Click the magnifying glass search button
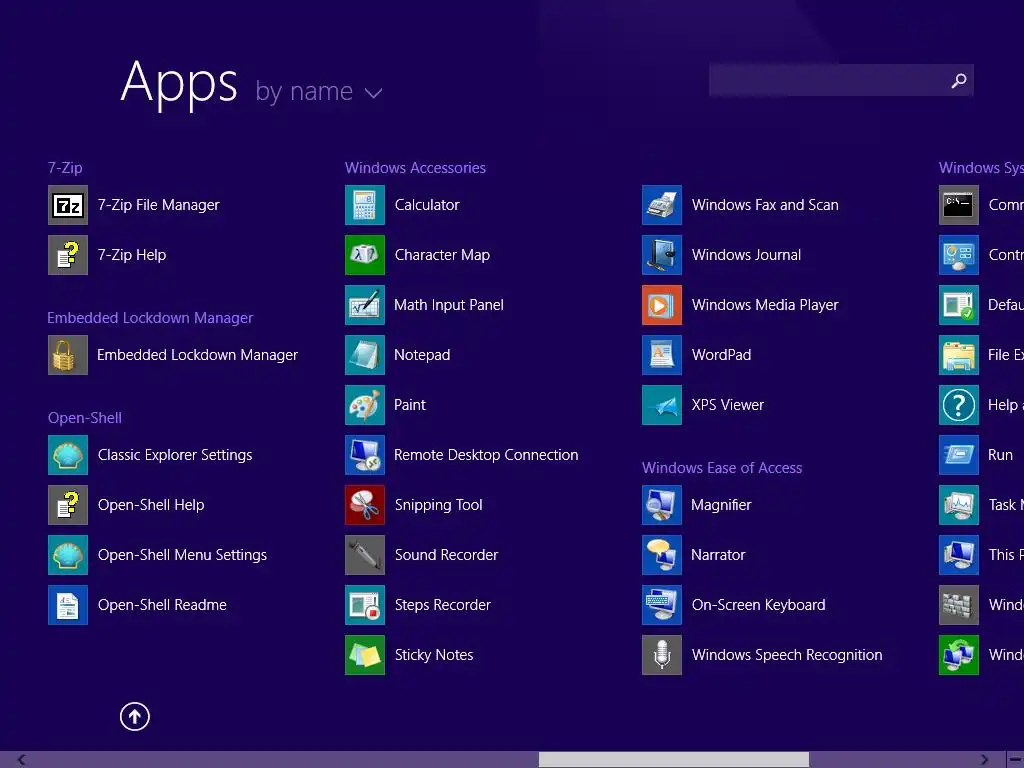This screenshot has height=768, width=1024. pyautogui.click(x=959, y=80)
